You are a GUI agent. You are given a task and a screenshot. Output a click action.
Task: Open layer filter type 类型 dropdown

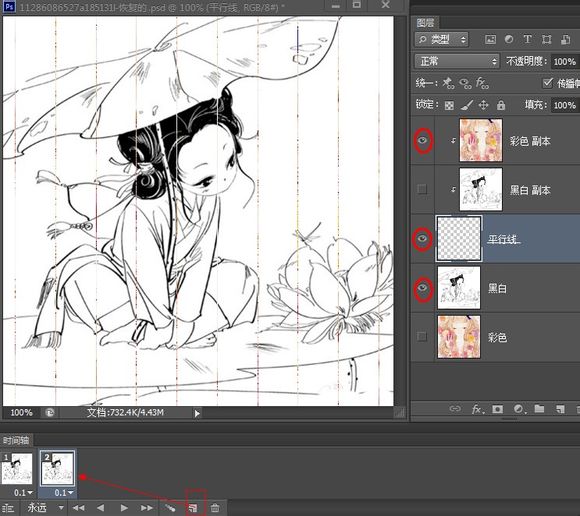pyautogui.click(x=442, y=39)
